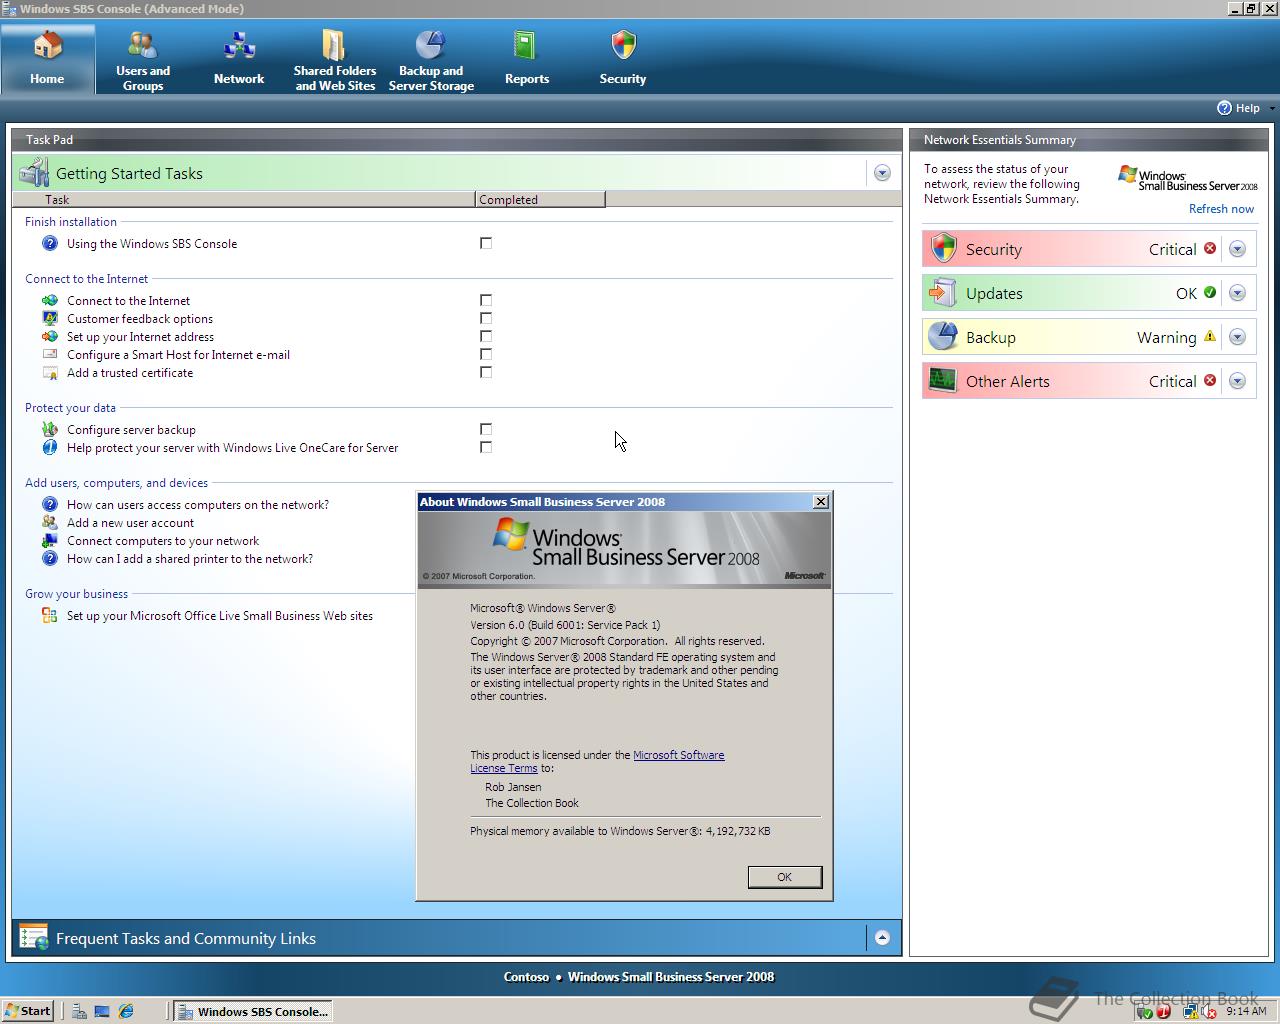Tick Configure a Smart Host completed box
The width and height of the screenshot is (1280, 1024).
(486, 354)
